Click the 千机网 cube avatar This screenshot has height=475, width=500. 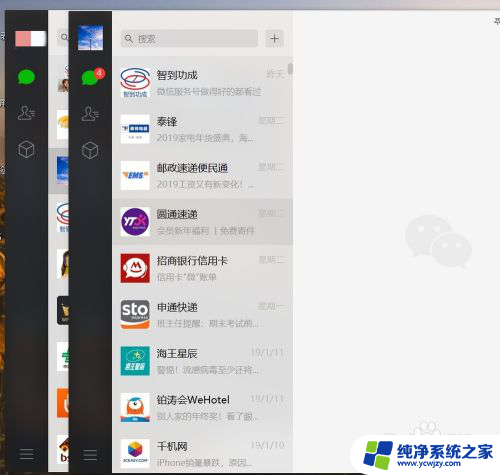(135, 453)
